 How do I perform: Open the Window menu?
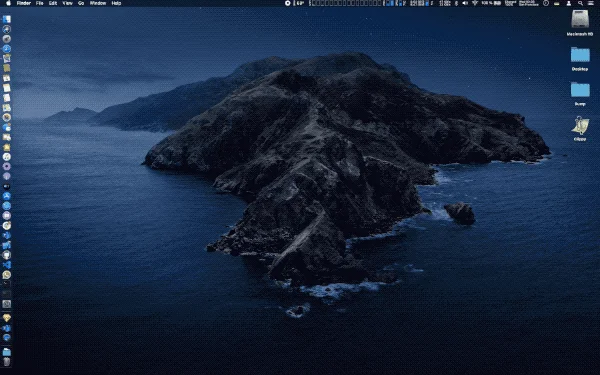click(98, 3)
